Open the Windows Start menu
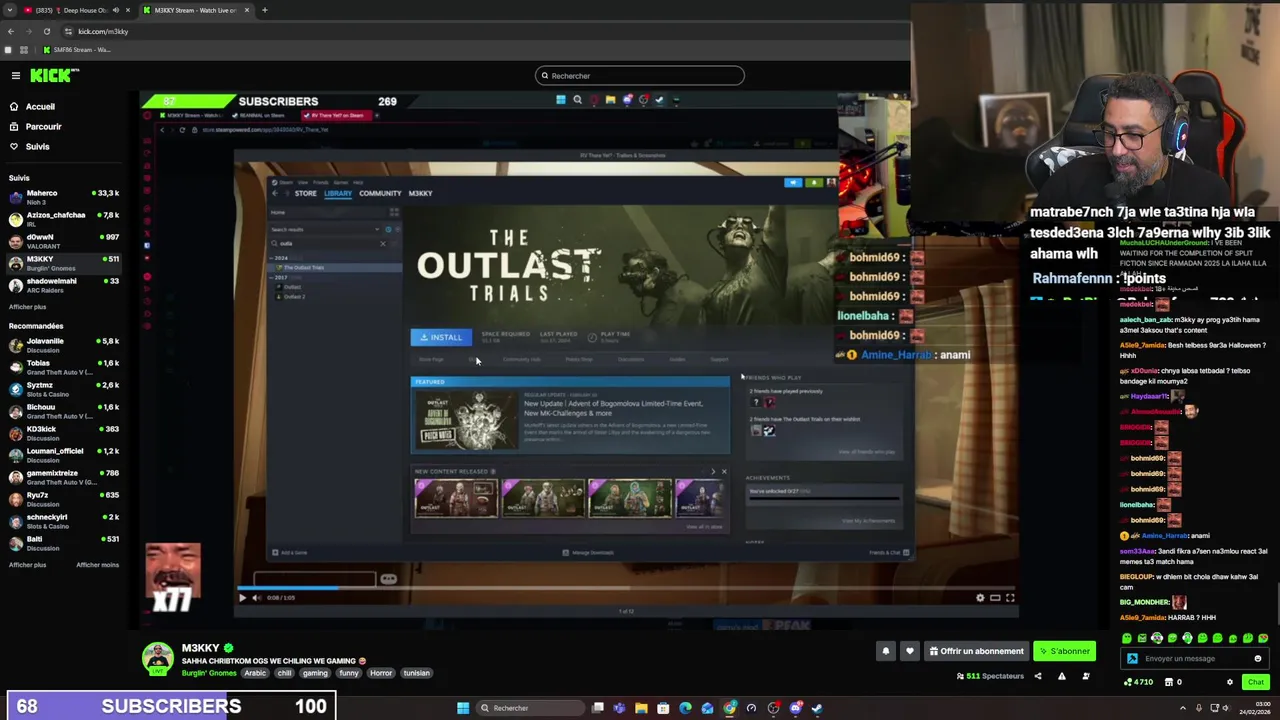 click(x=463, y=708)
